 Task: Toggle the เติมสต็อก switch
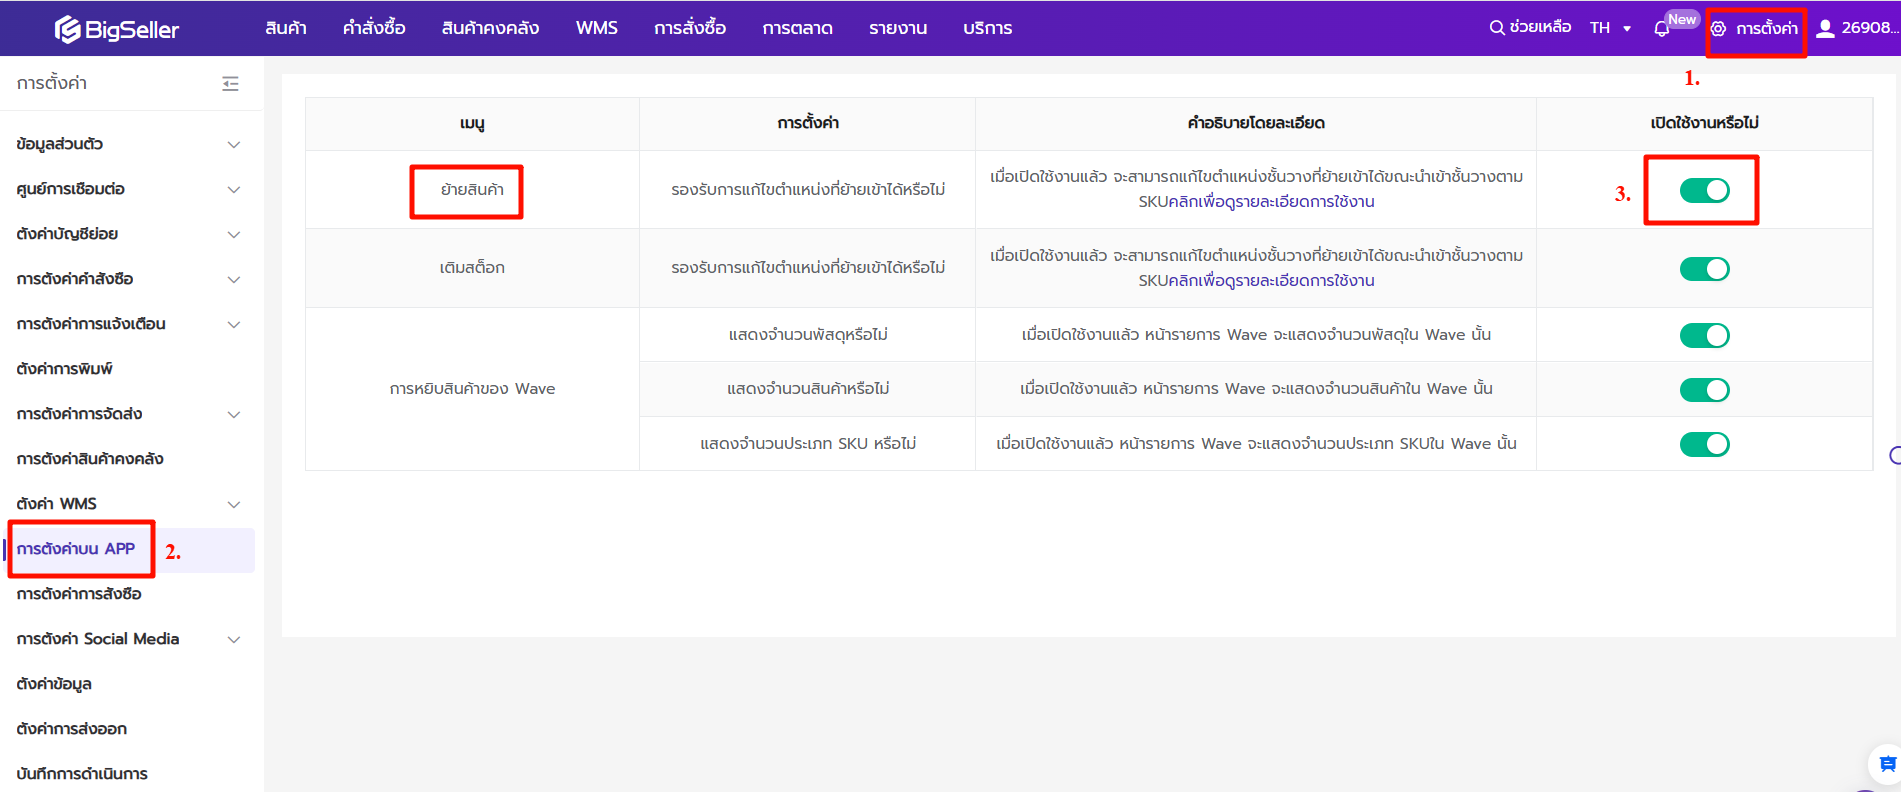[1704, 269]
